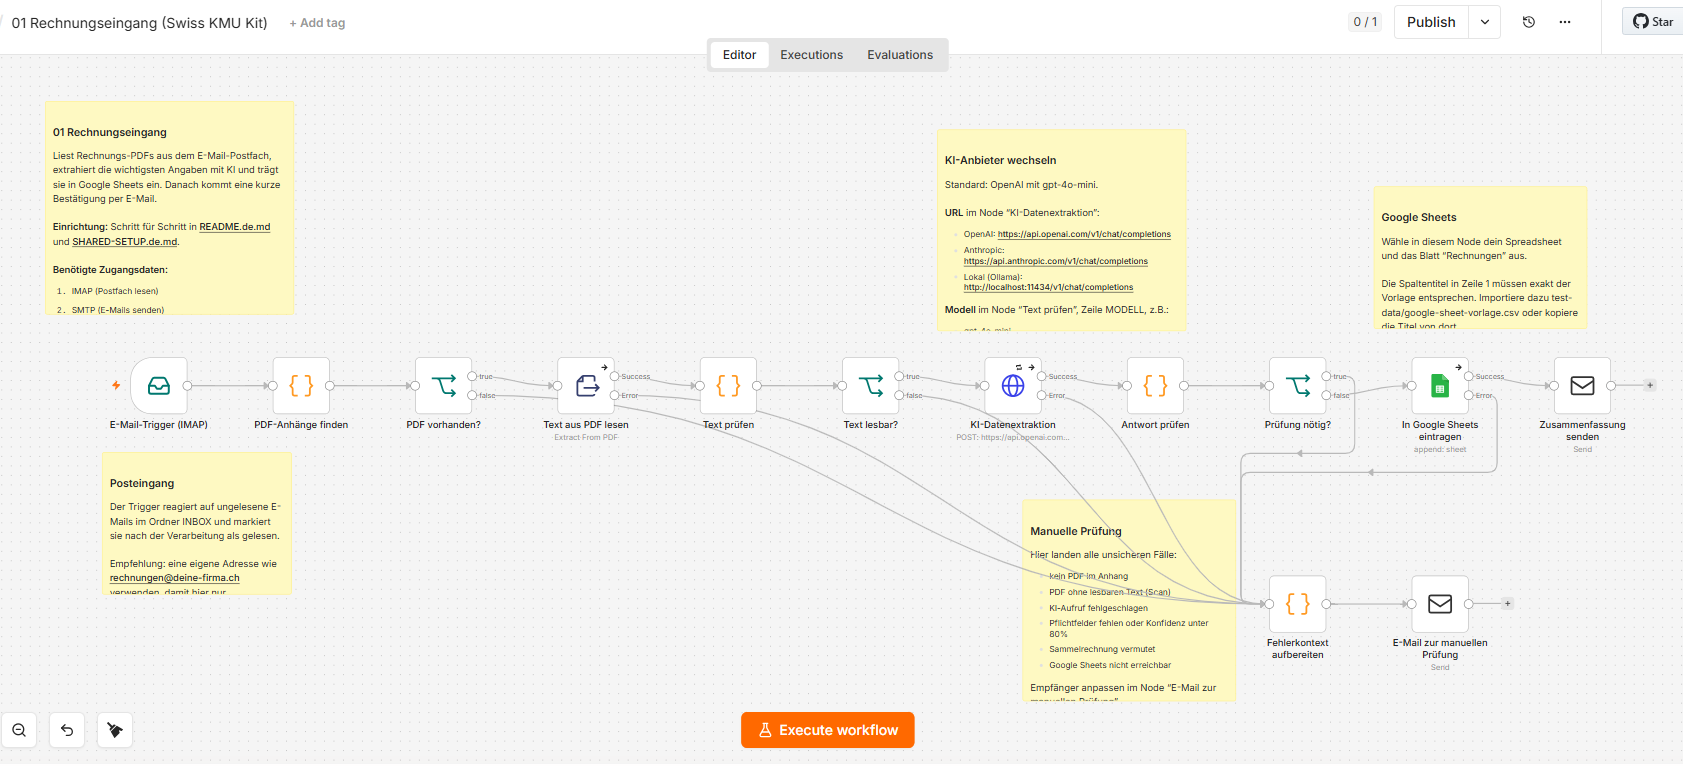The height and width of the screenshot is (766, 1683).
Task: Open the Fehlerkontext aufbereiten code node
Action: pos(1298,604)
